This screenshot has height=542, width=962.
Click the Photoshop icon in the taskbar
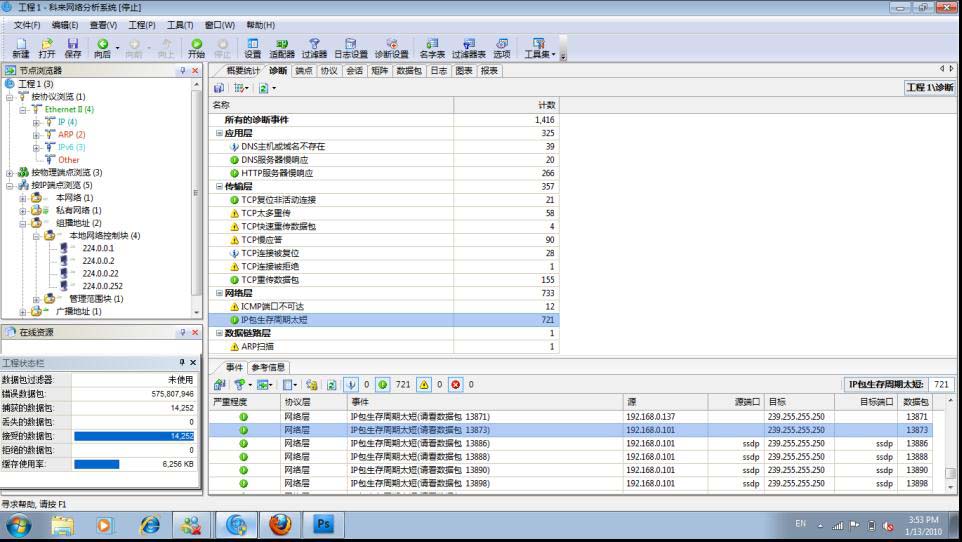[x=323, y=525]
